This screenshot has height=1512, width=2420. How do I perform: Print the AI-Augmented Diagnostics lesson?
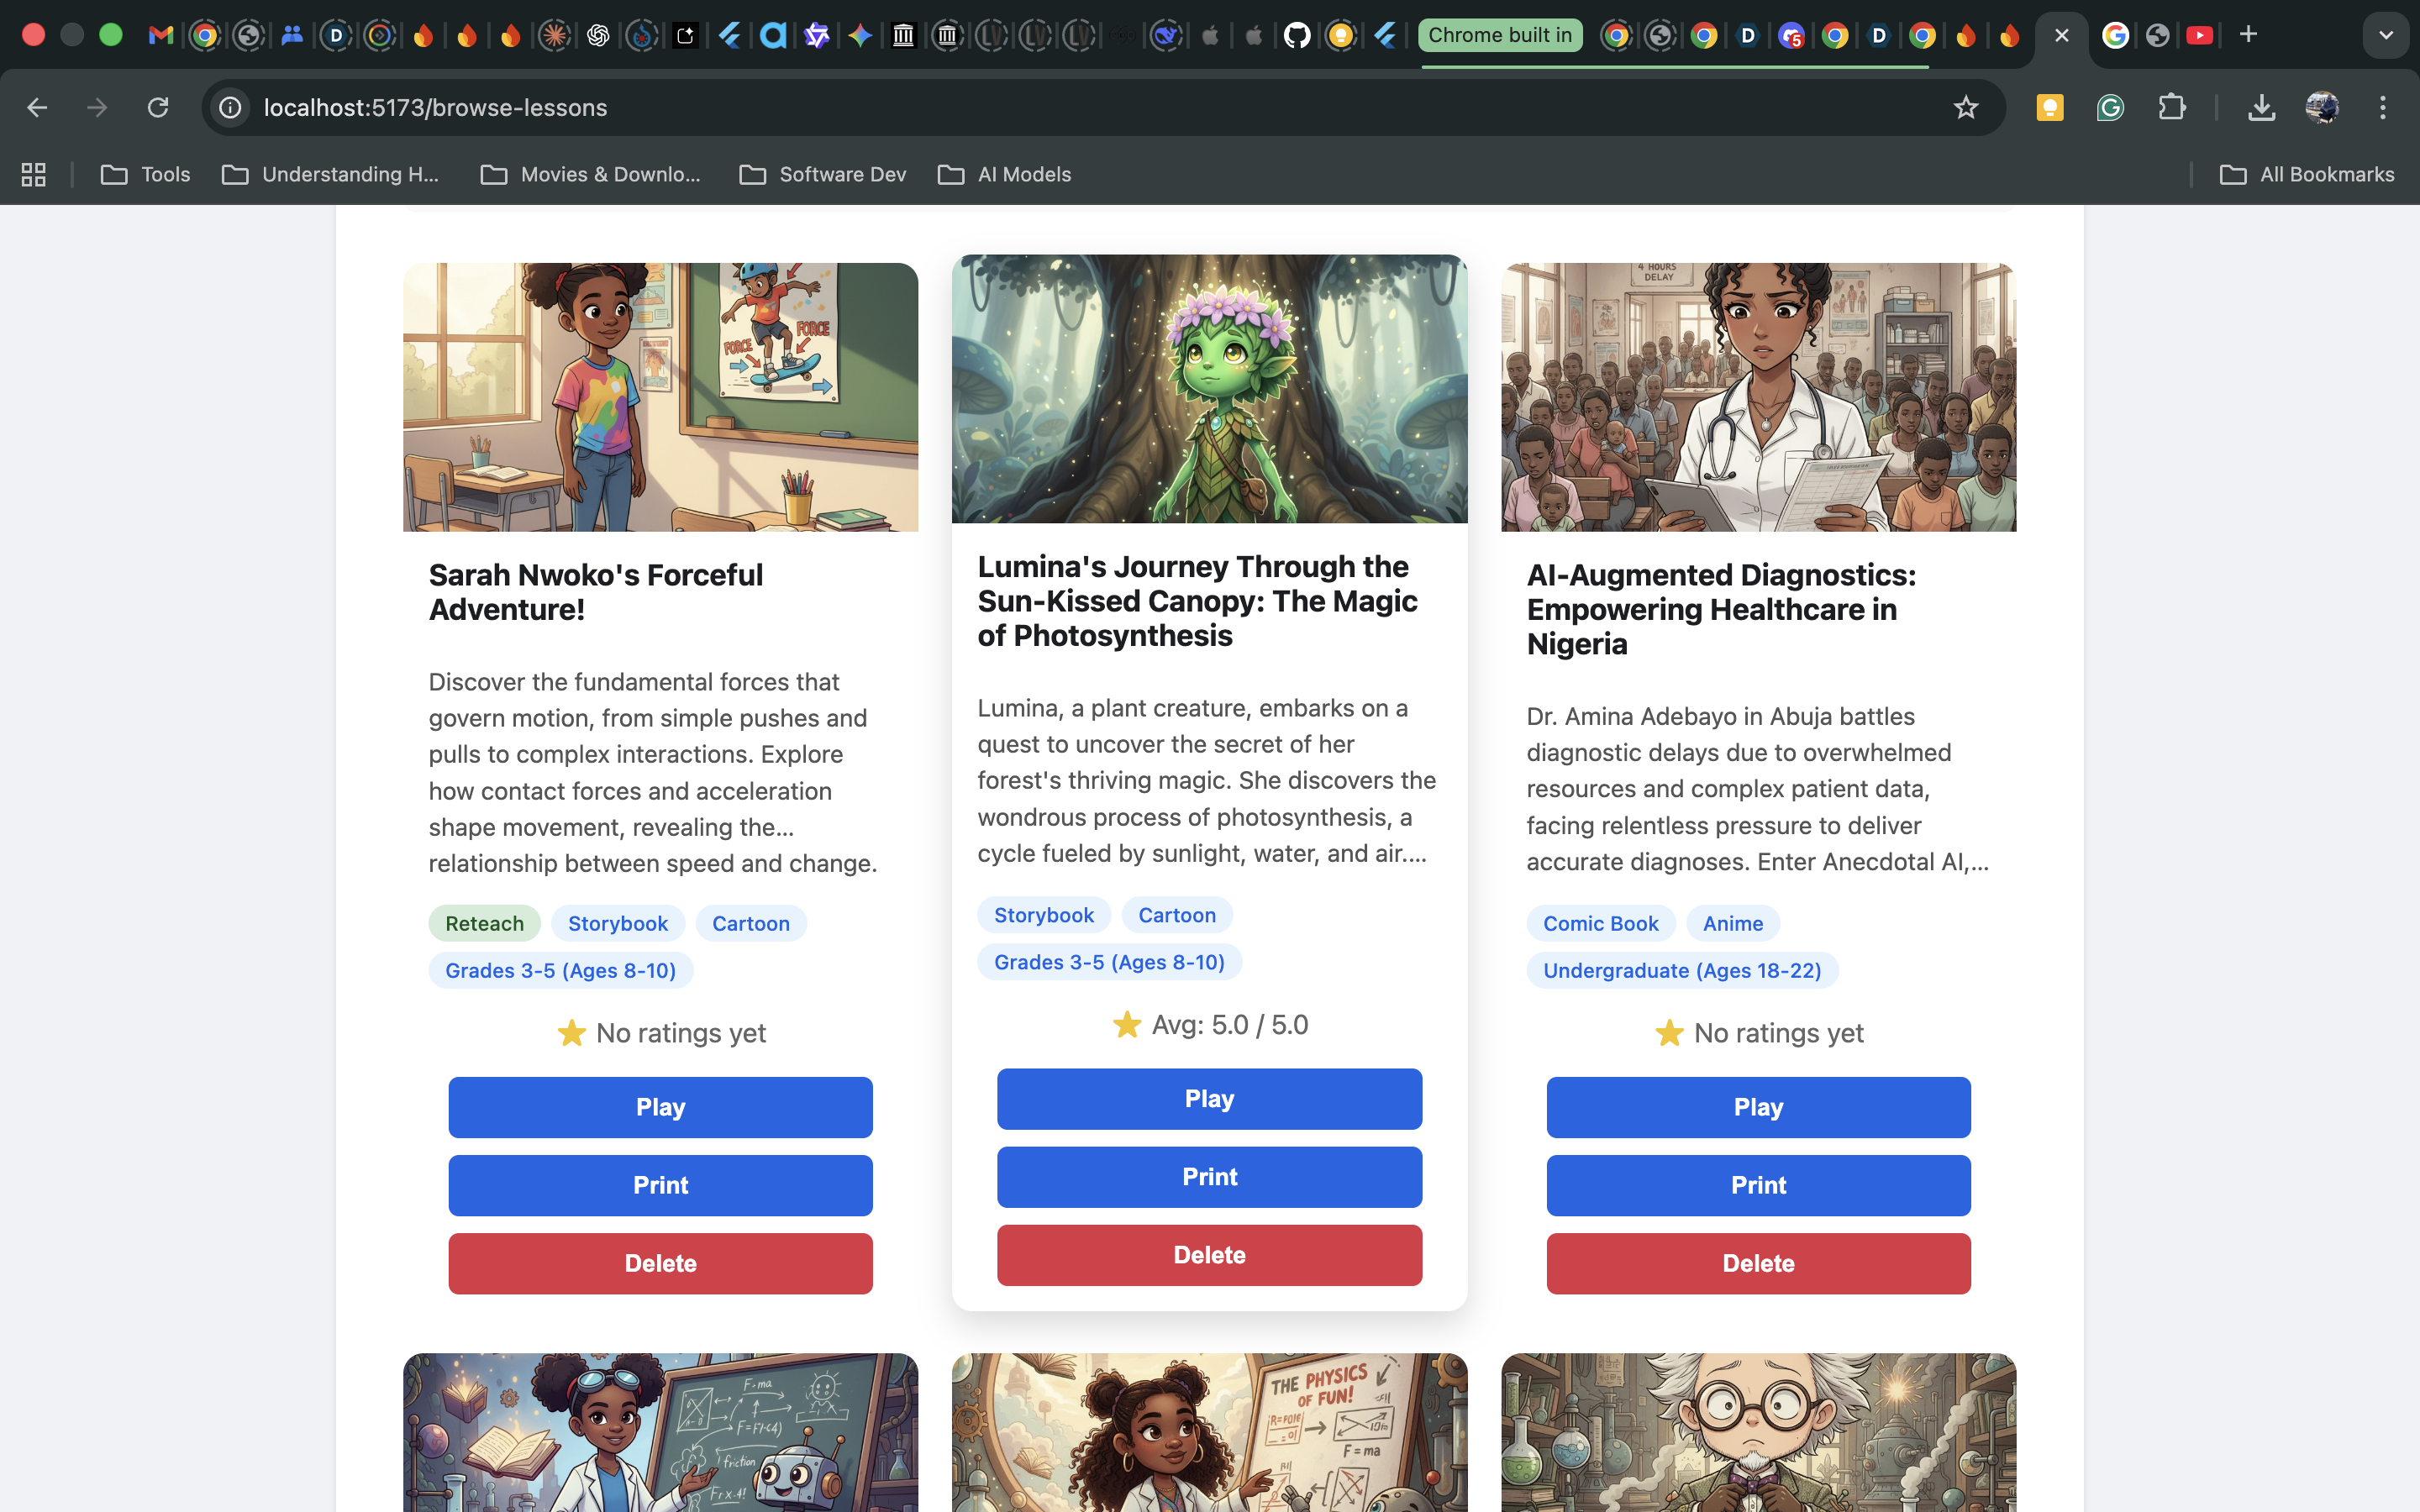(1758, 1185)
